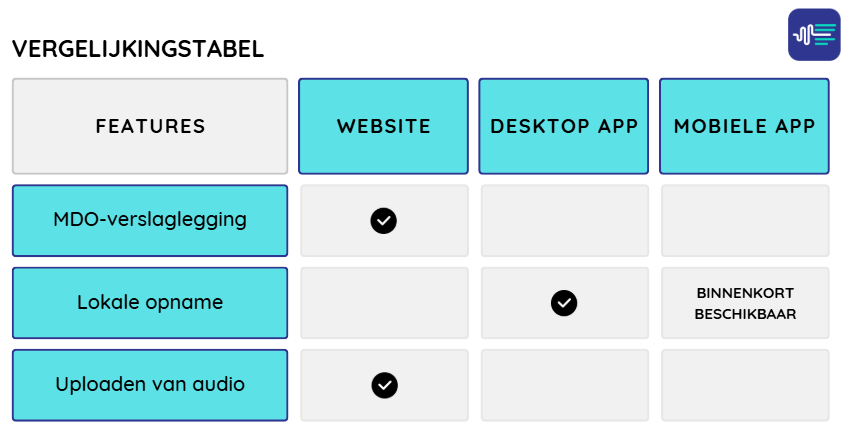
Task: Click the audio waveform app logo
Action: coord(814,35)
